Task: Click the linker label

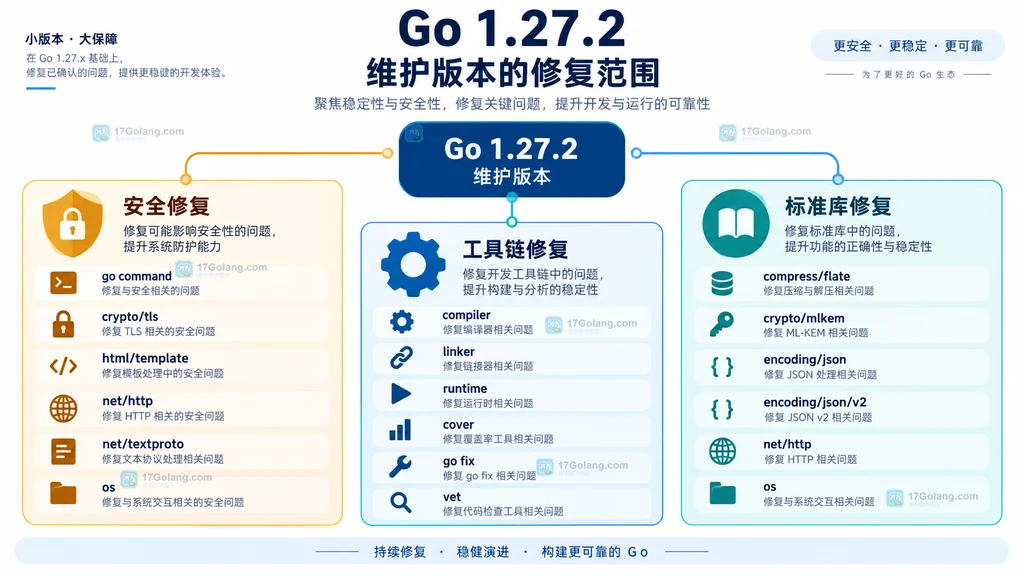Action: [458, 351]
